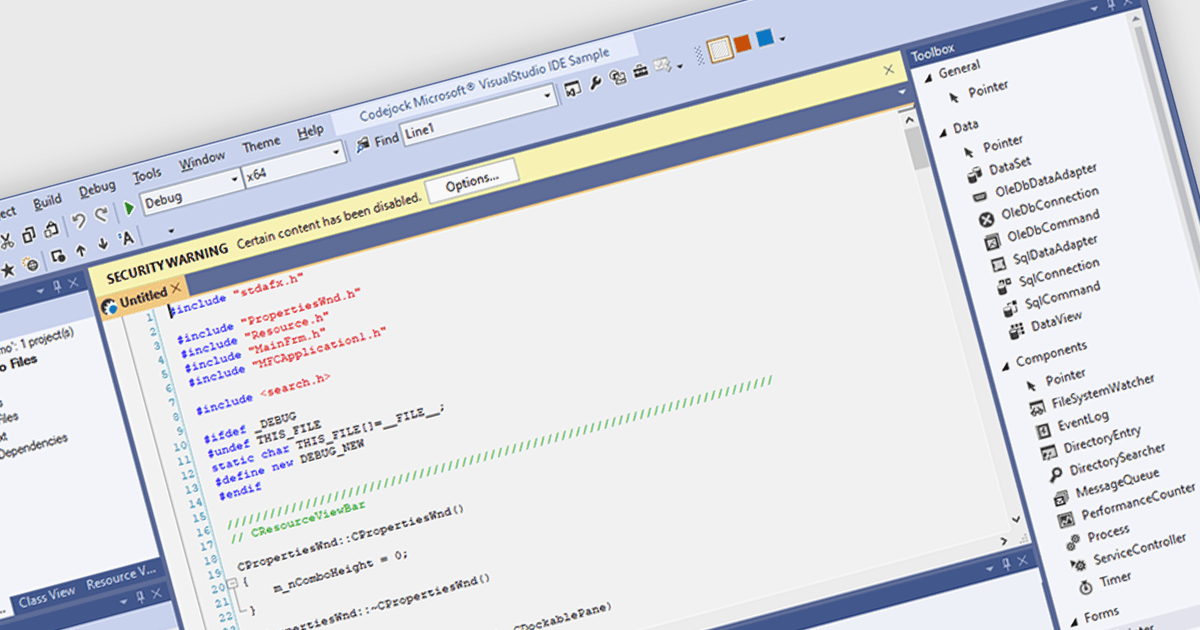Select DataView in Toolbox
The image size is (1200, 630).
(x=1057, y=319)
